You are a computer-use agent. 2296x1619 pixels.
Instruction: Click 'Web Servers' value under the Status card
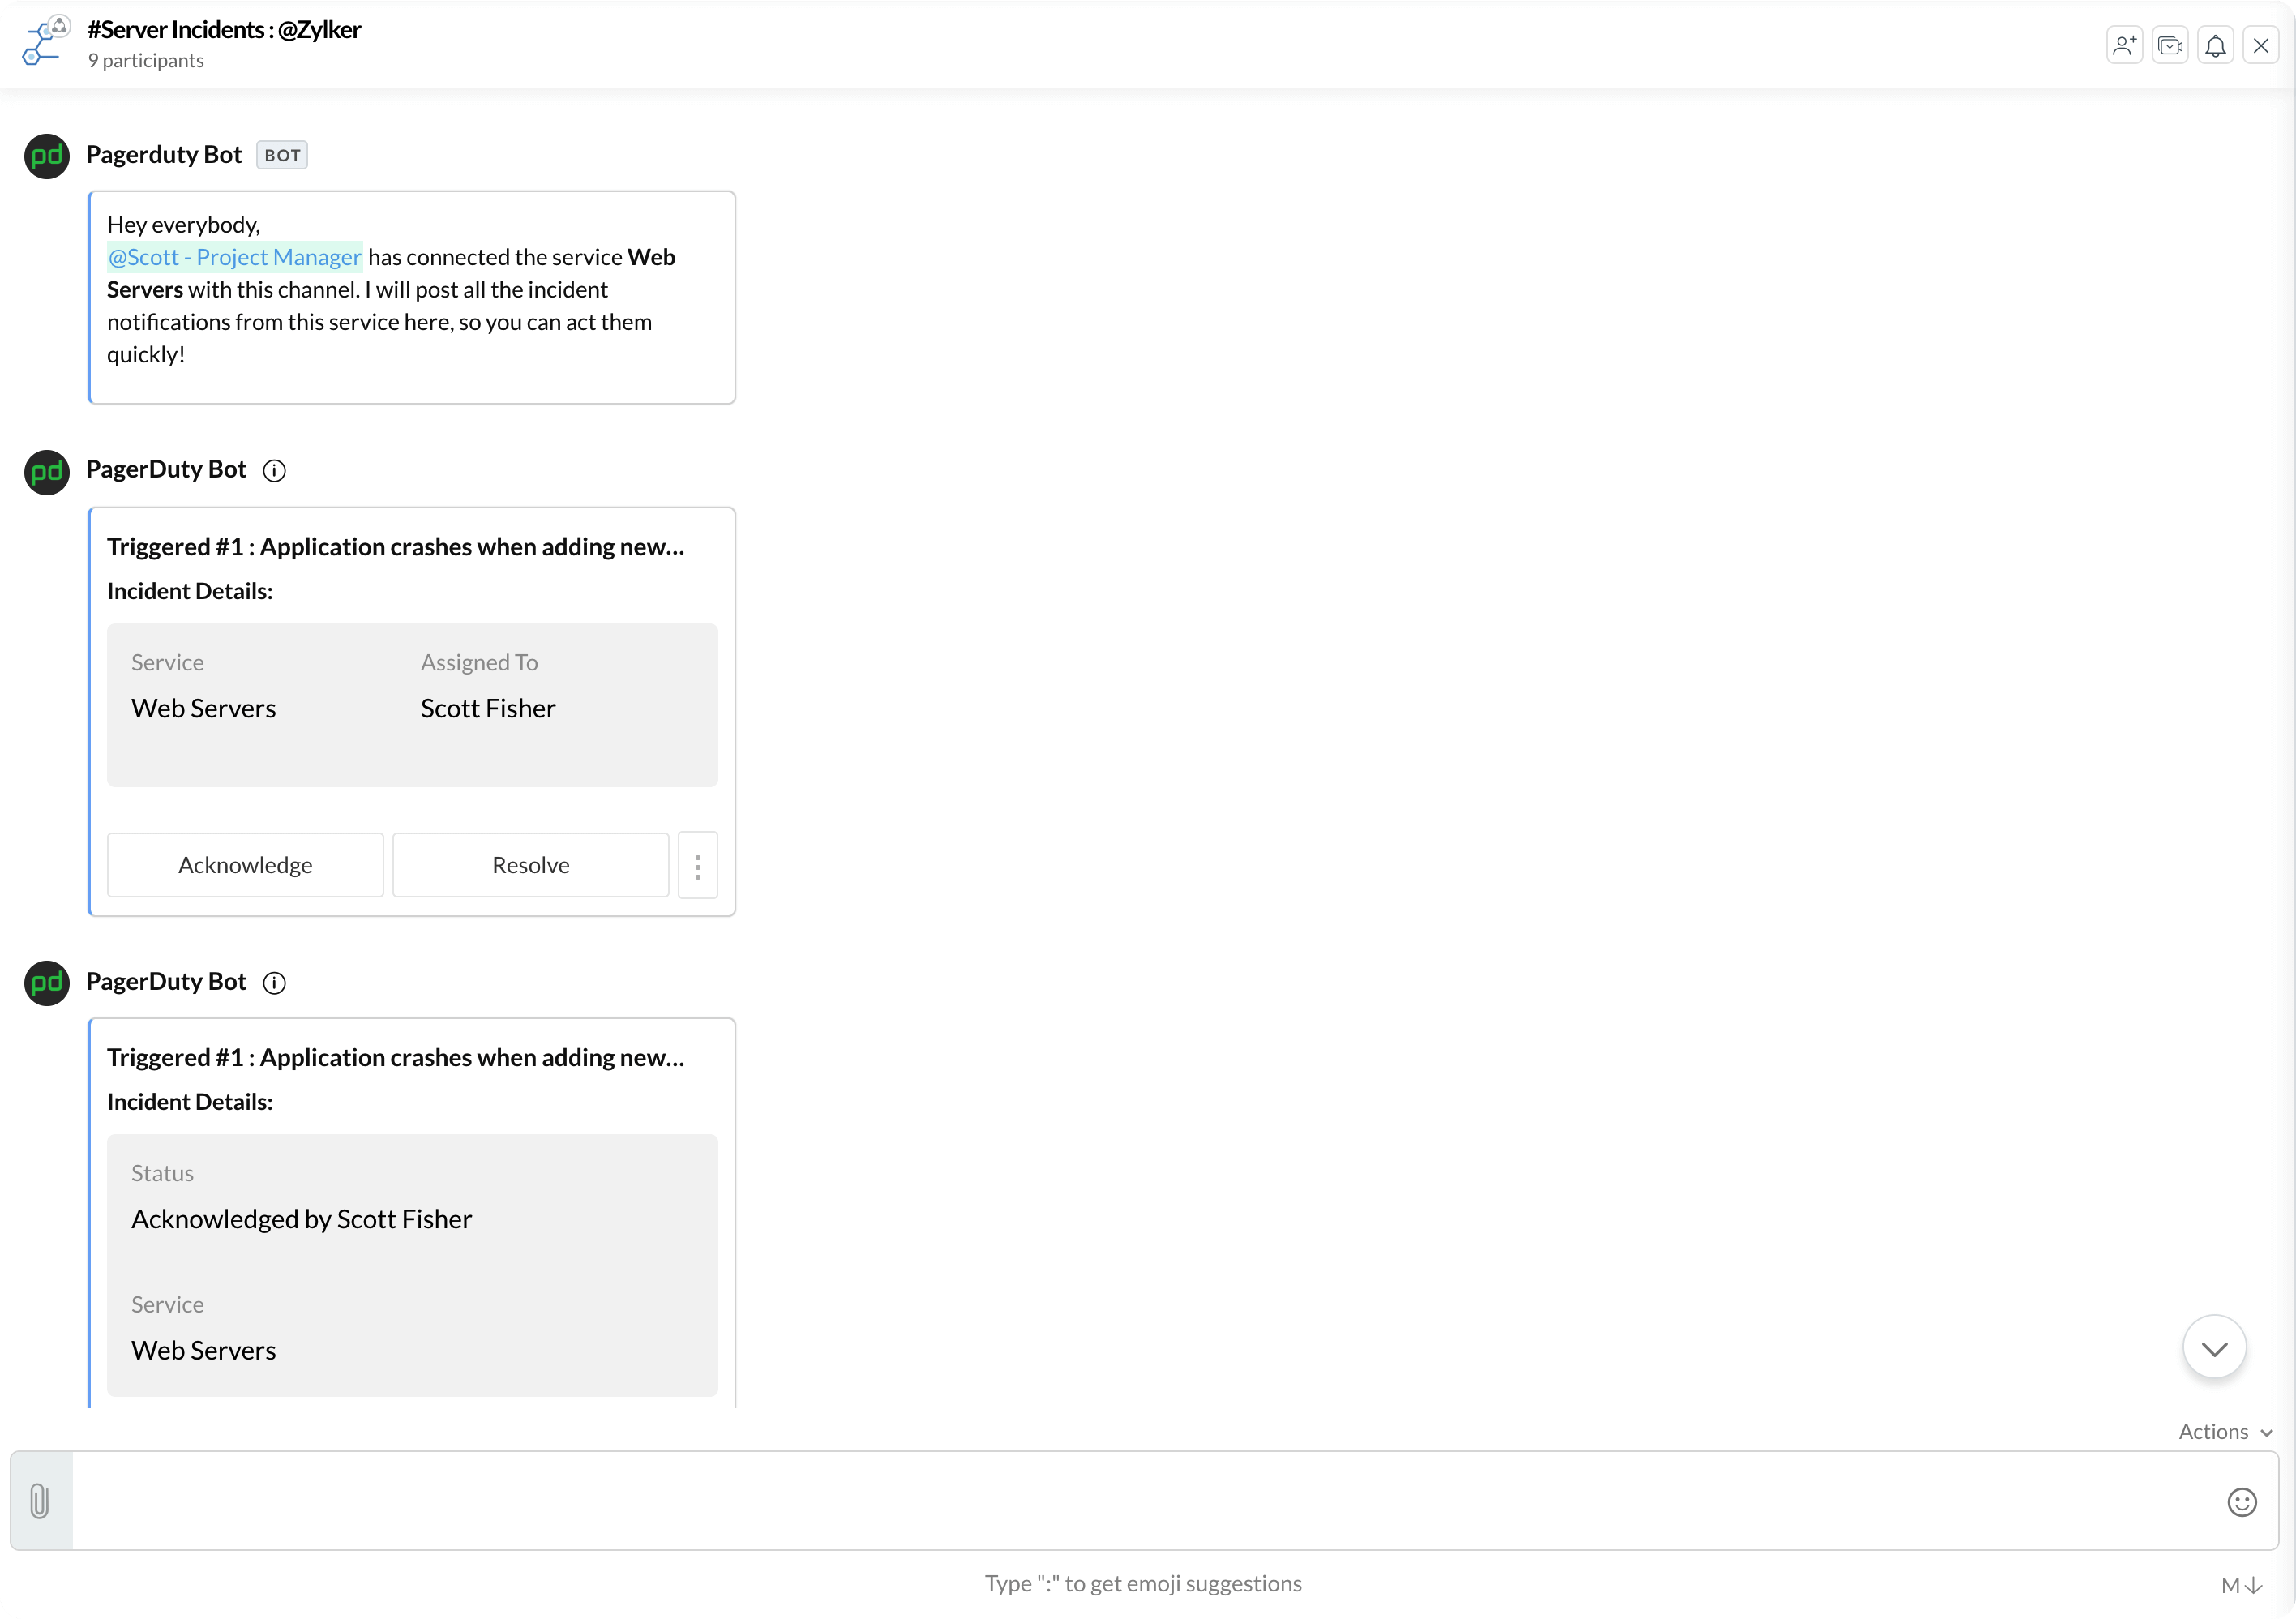203,1350
